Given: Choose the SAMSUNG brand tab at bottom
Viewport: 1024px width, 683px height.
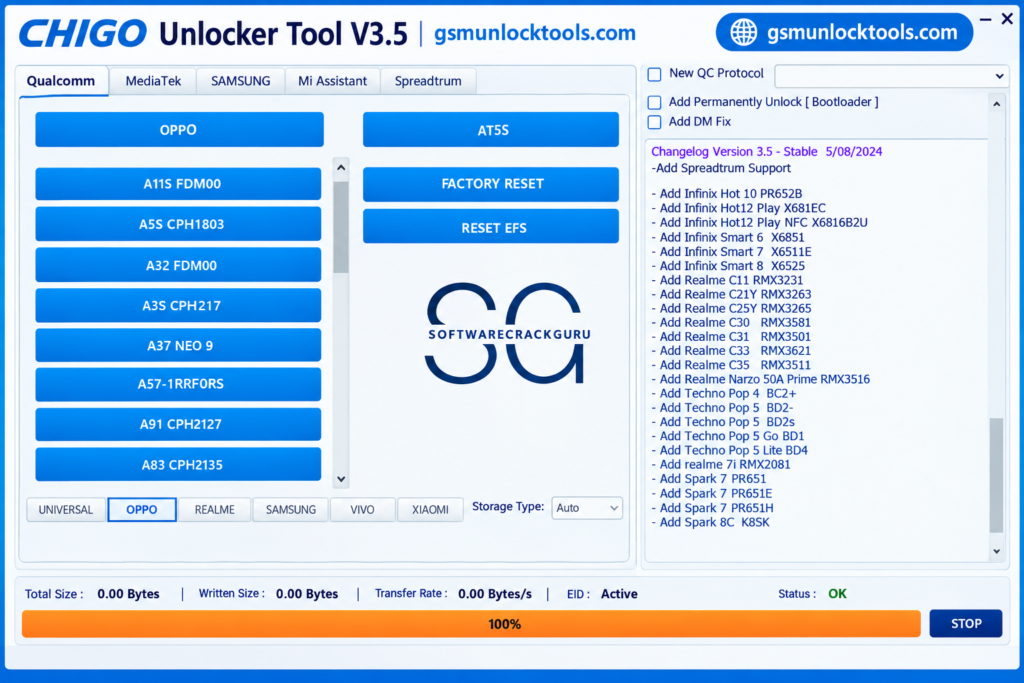Looking at the screenshot, I should pyautogui.click(x=291, y=510).
